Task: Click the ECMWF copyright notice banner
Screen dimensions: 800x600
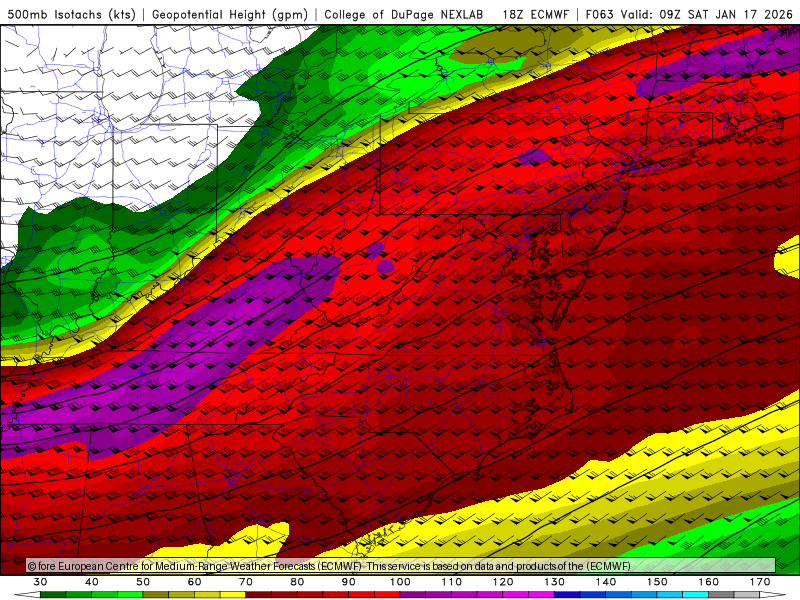Action: point(401,566)
